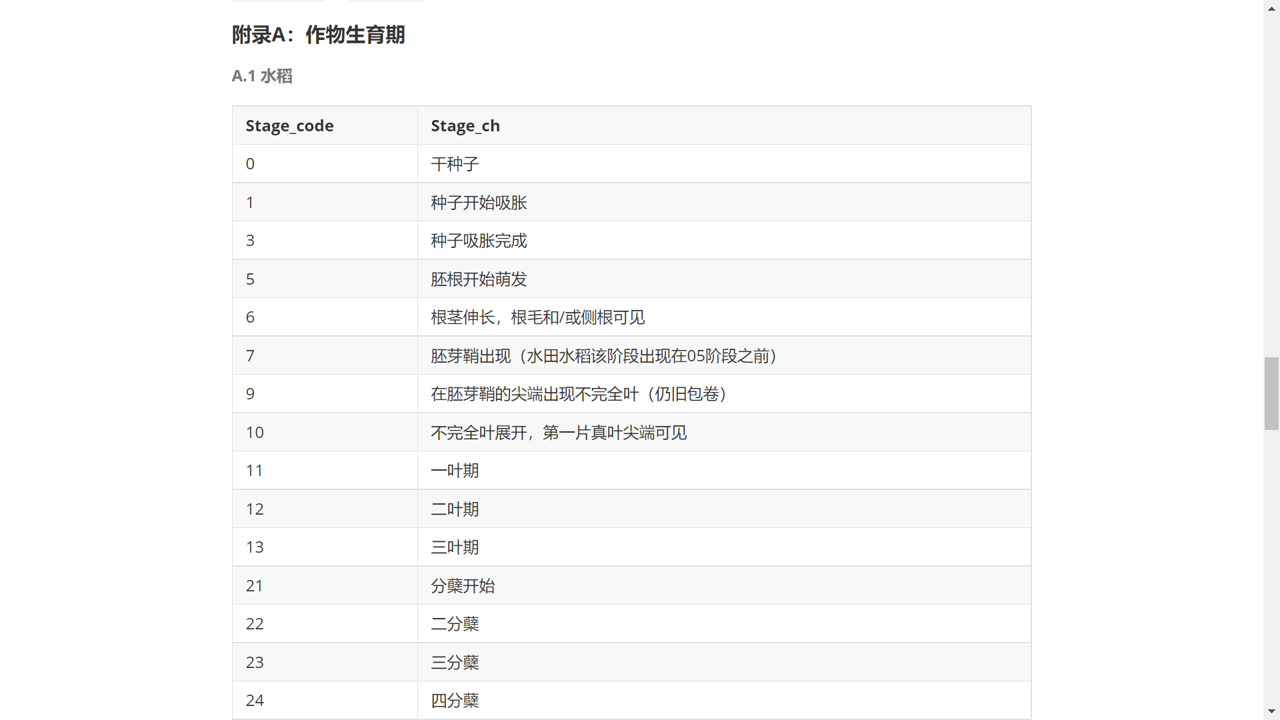Click the 四分蘖 cell
1280x720 pixels.
click(x=455, y=701)
